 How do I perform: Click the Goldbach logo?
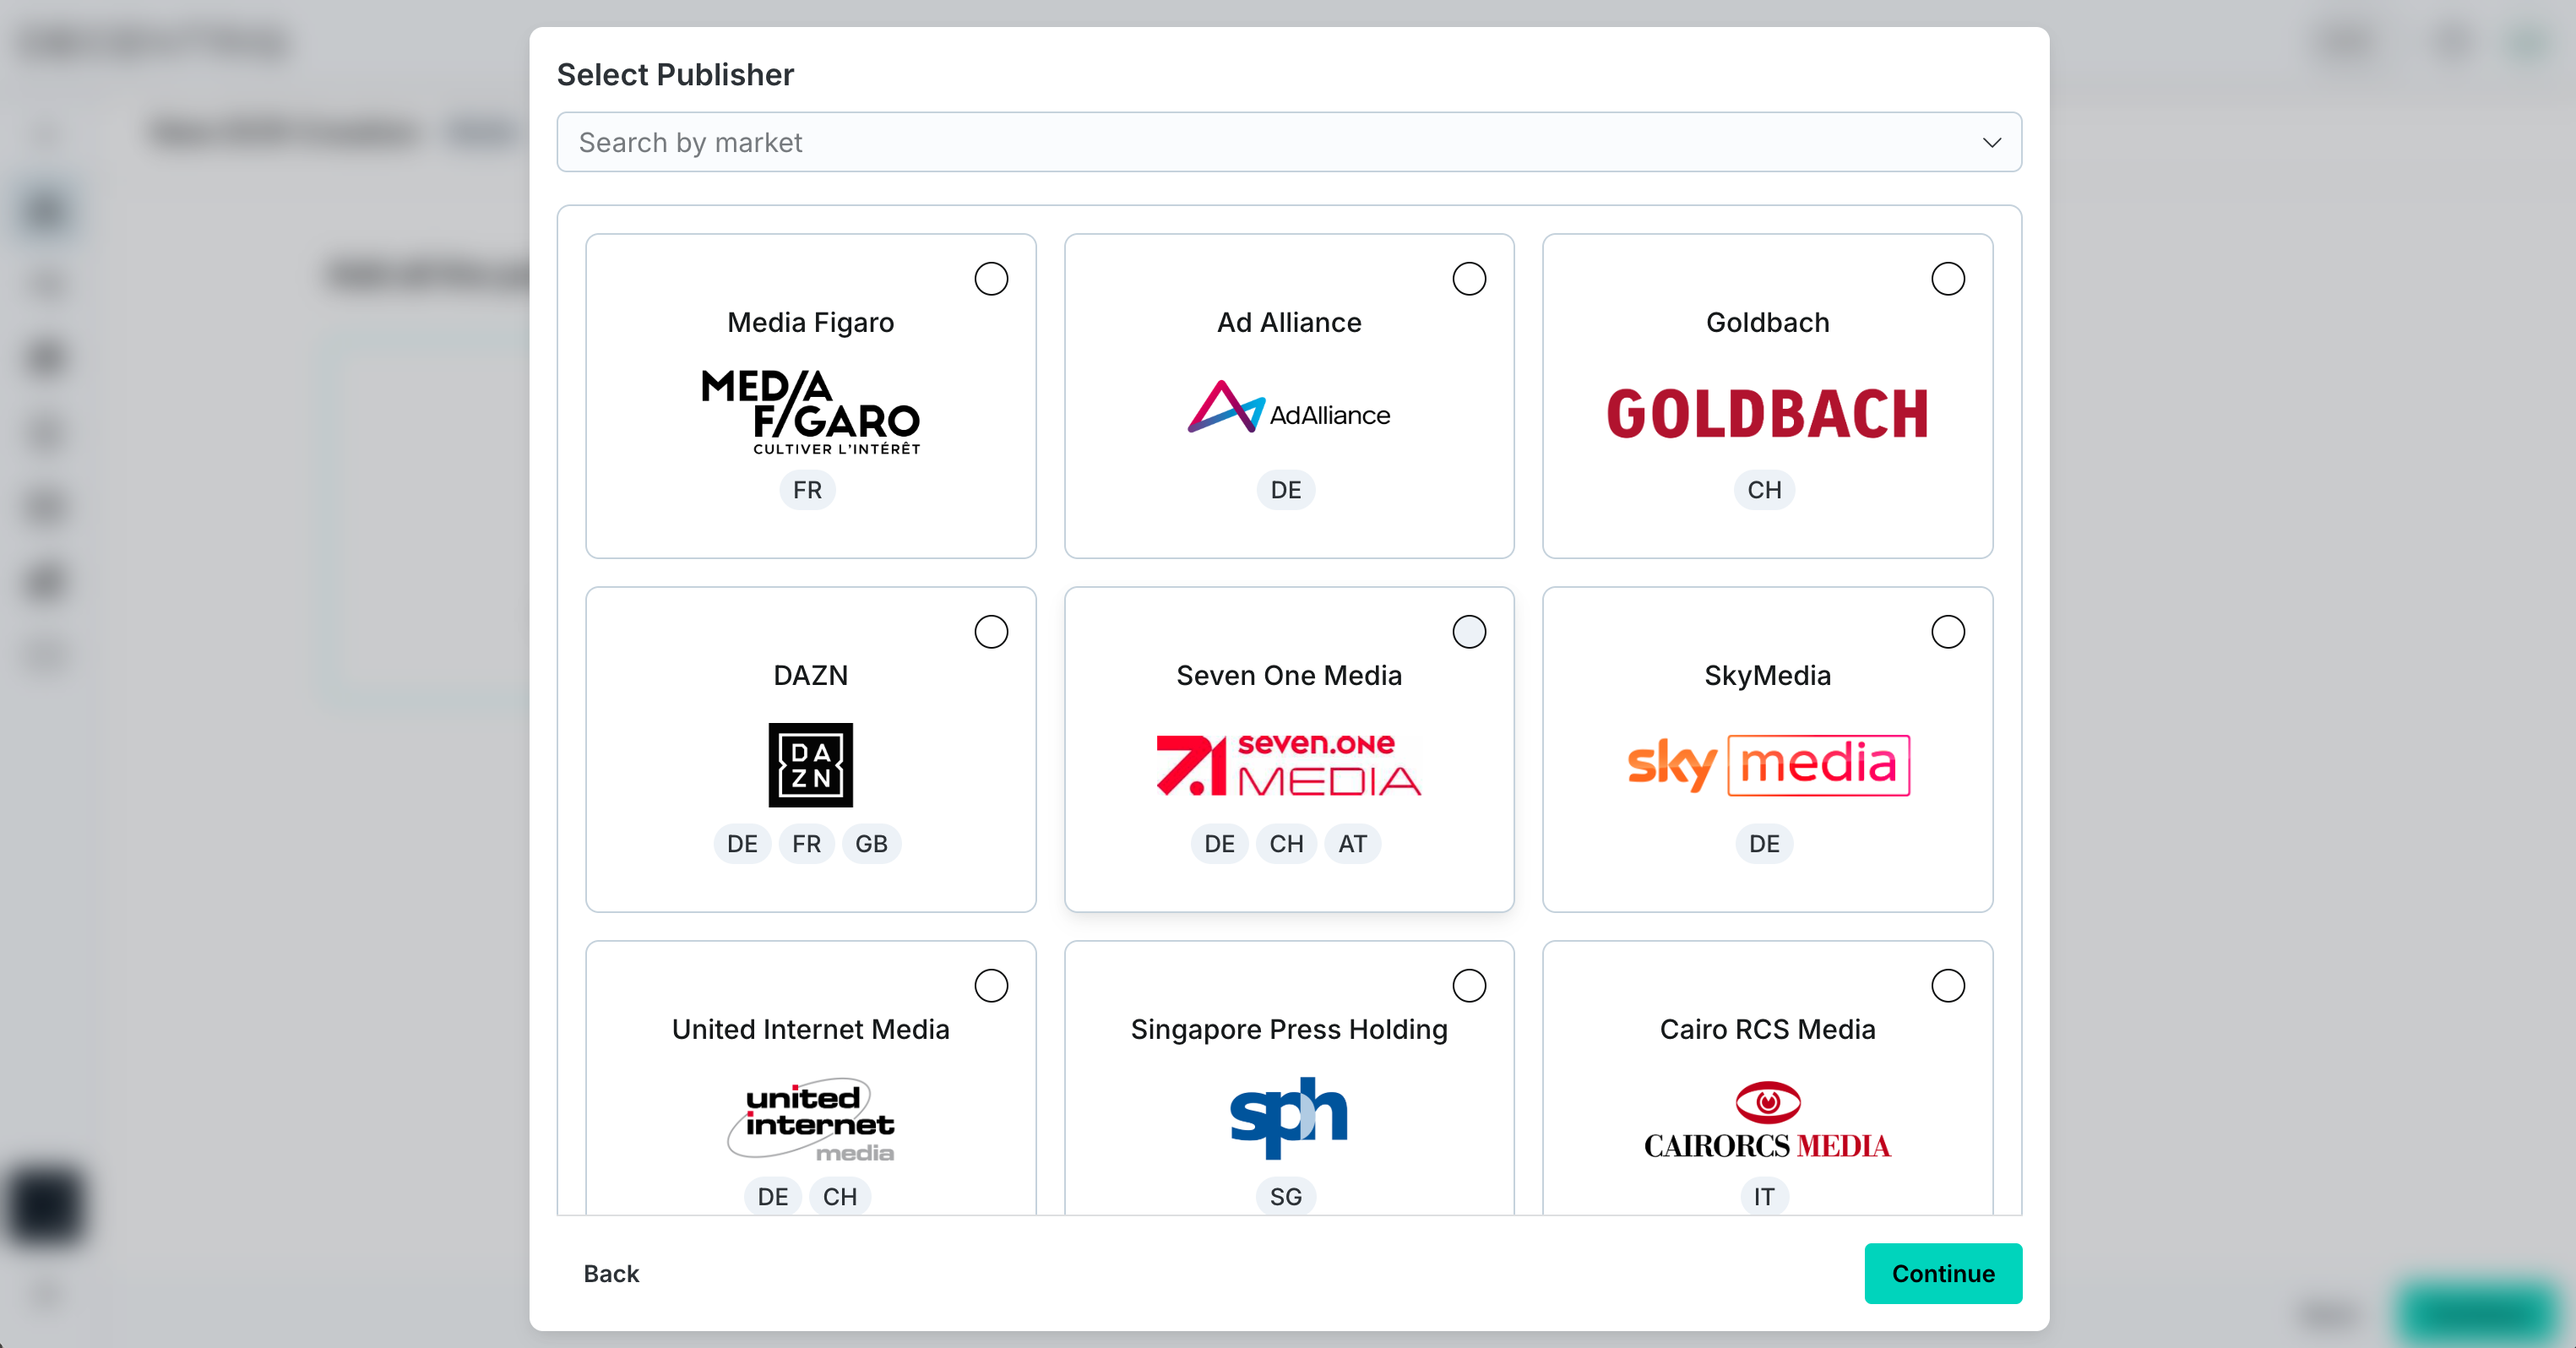[x=1766, y=413]
